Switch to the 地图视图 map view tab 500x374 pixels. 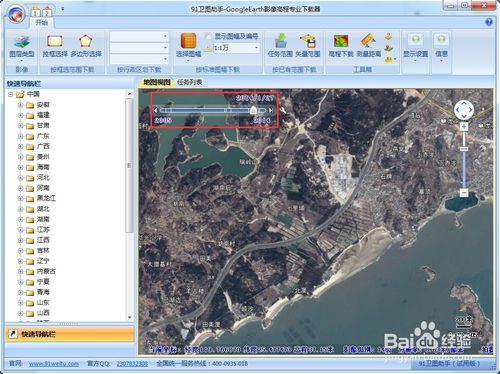point(157,82)
